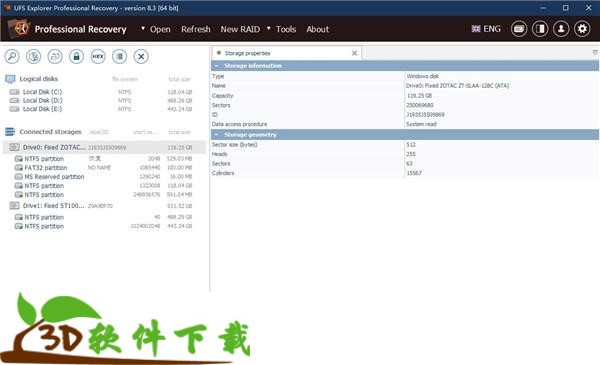600x365 pixels.
Task: Click the partition manager icon beside HEX
Action: (120, 57)
